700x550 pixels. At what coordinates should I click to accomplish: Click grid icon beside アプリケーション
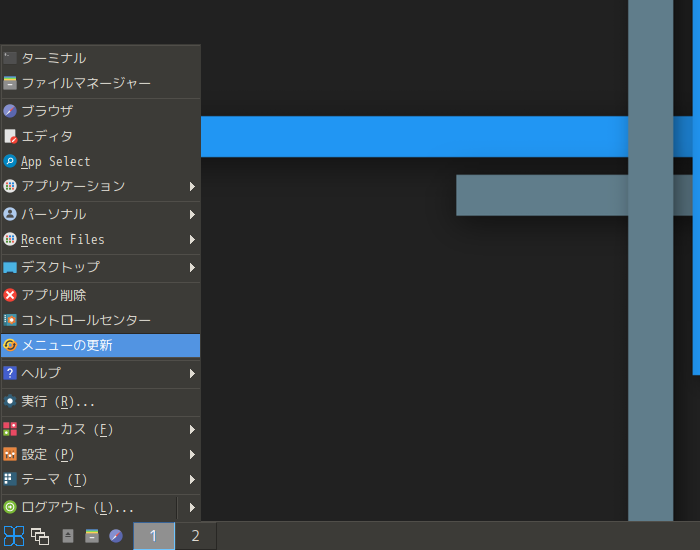[x=10, y=186]
